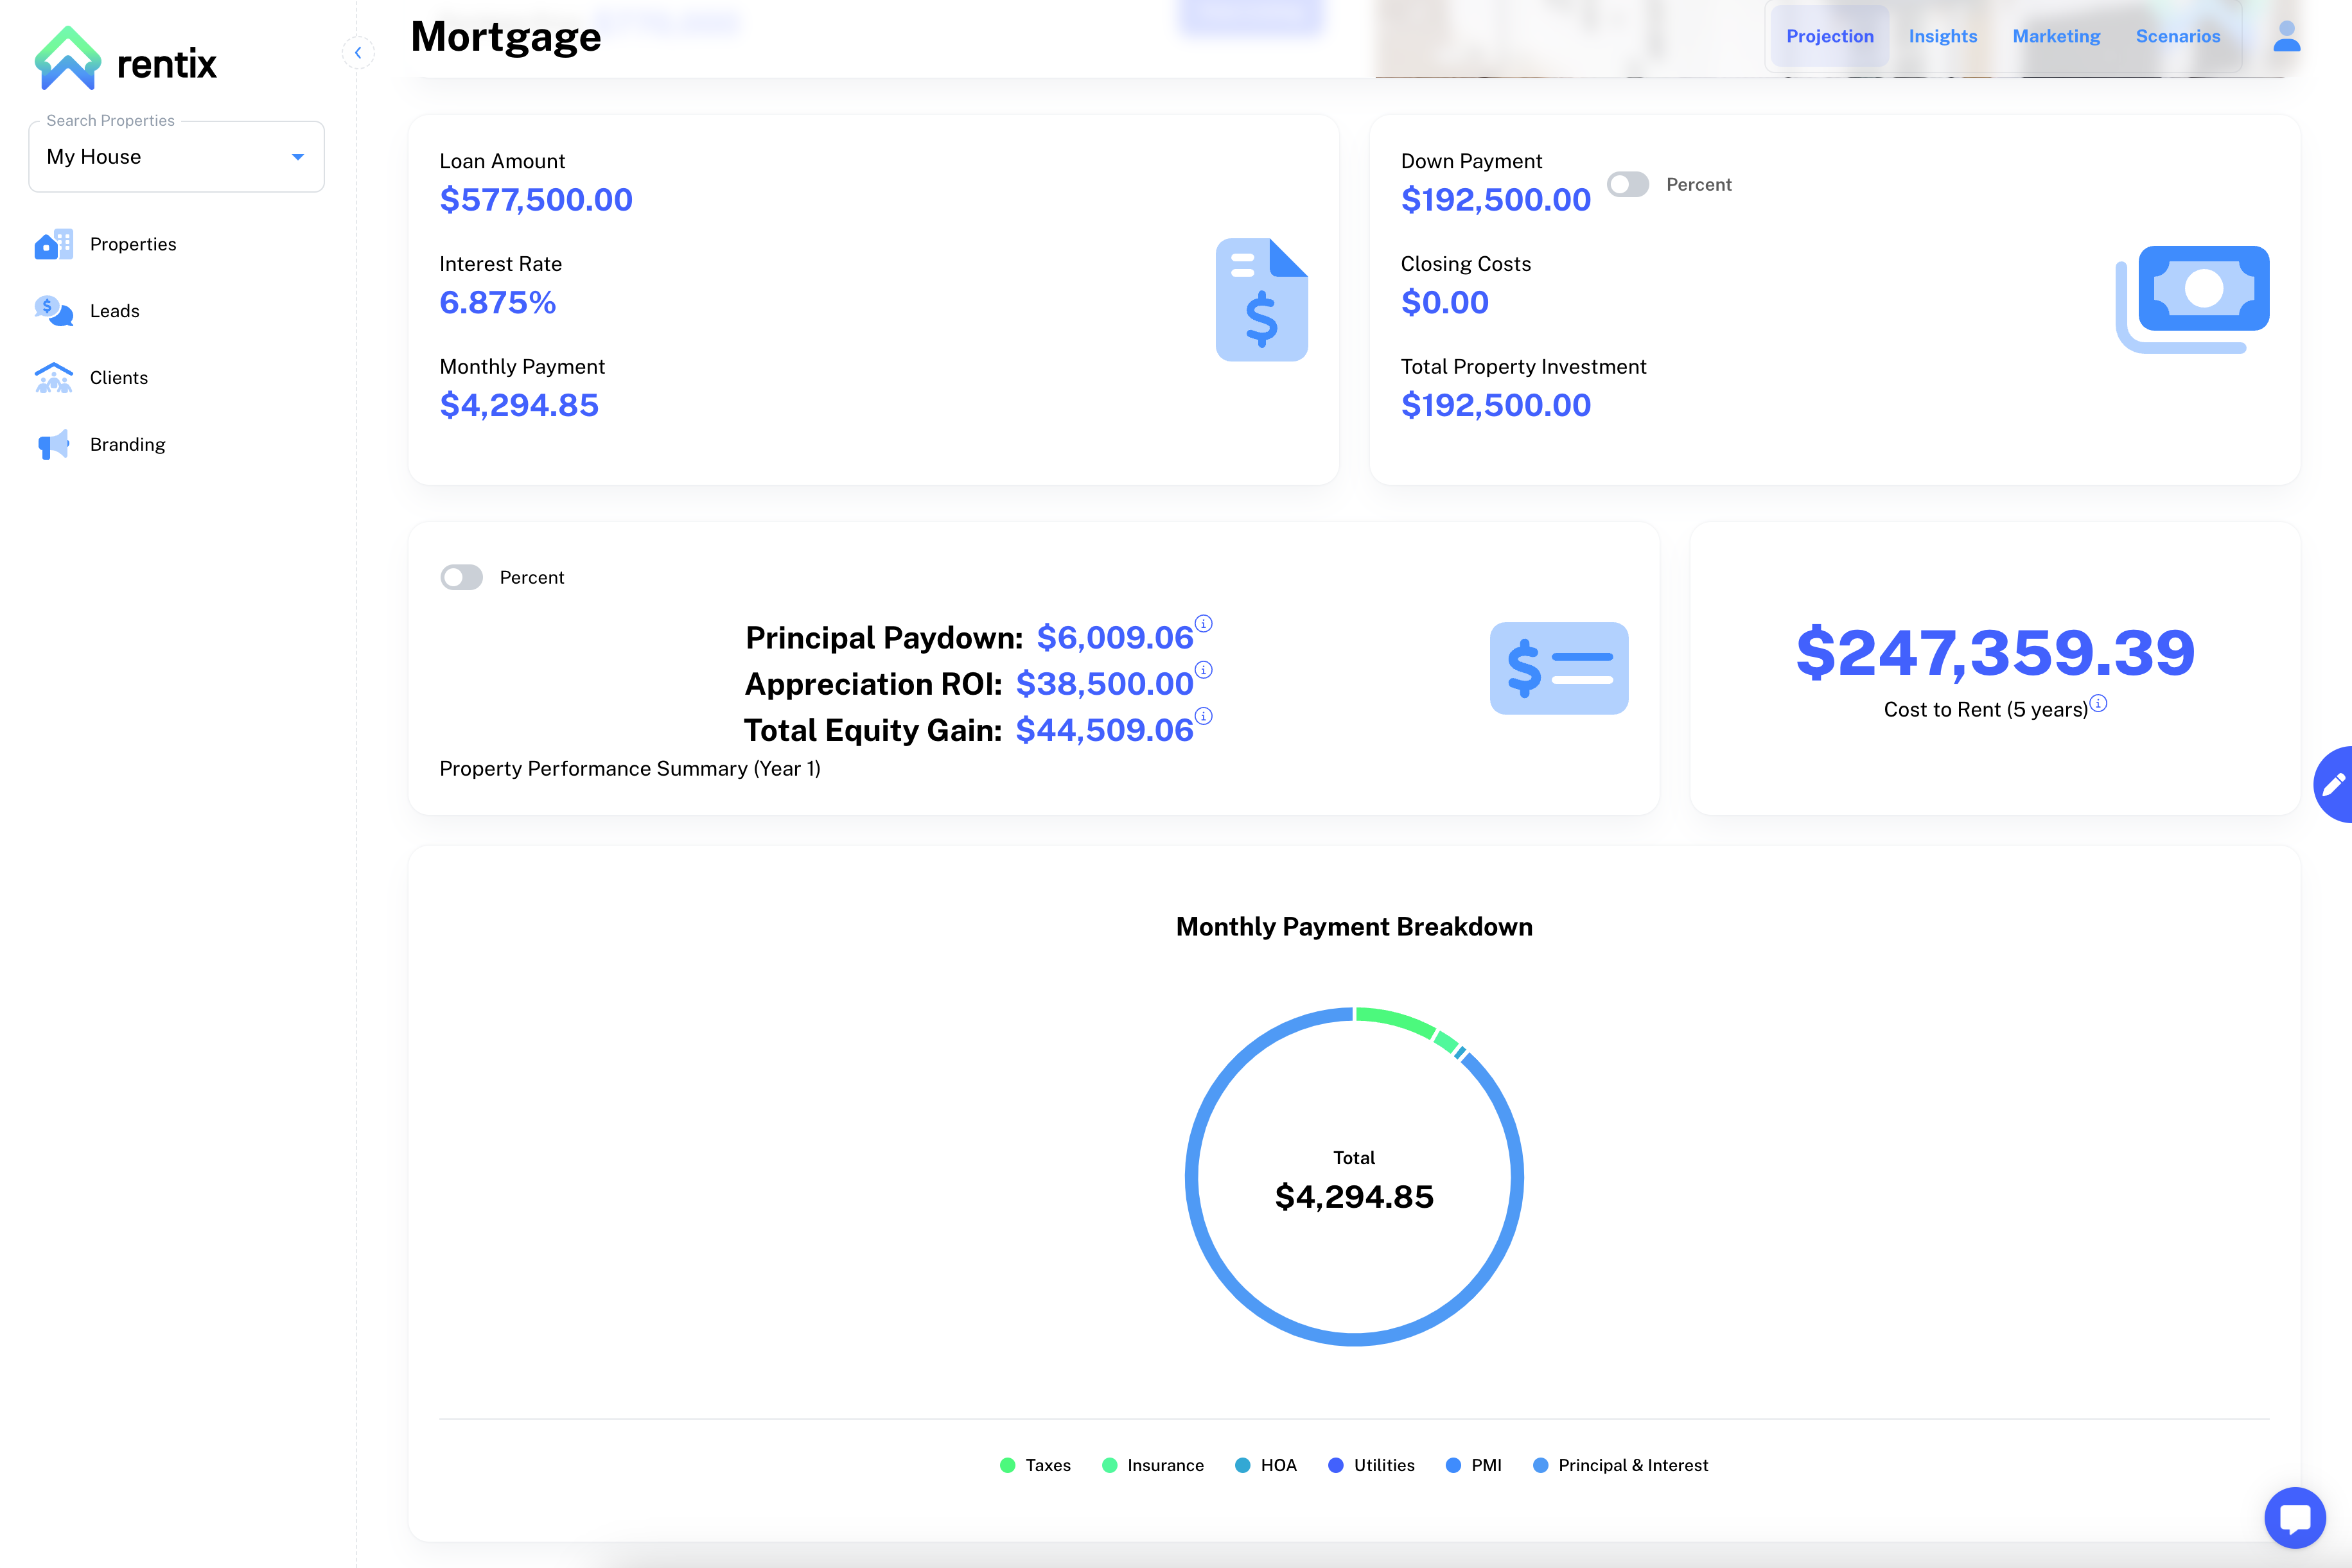Viewport: 2352px width, 1568px height.
Task: Click the blue pencil edit button
Action: (2335, 784)
